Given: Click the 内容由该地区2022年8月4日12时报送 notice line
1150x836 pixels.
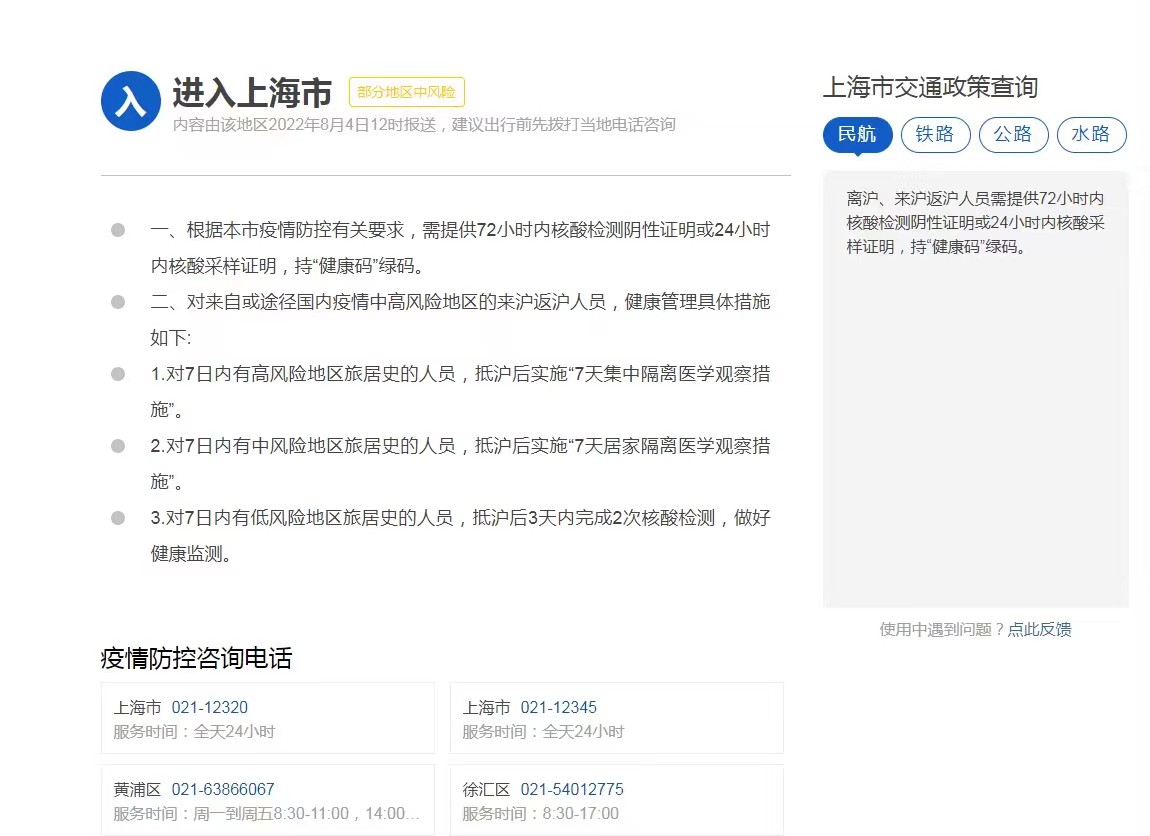Looking at the screenshot, I should (424, 125).
